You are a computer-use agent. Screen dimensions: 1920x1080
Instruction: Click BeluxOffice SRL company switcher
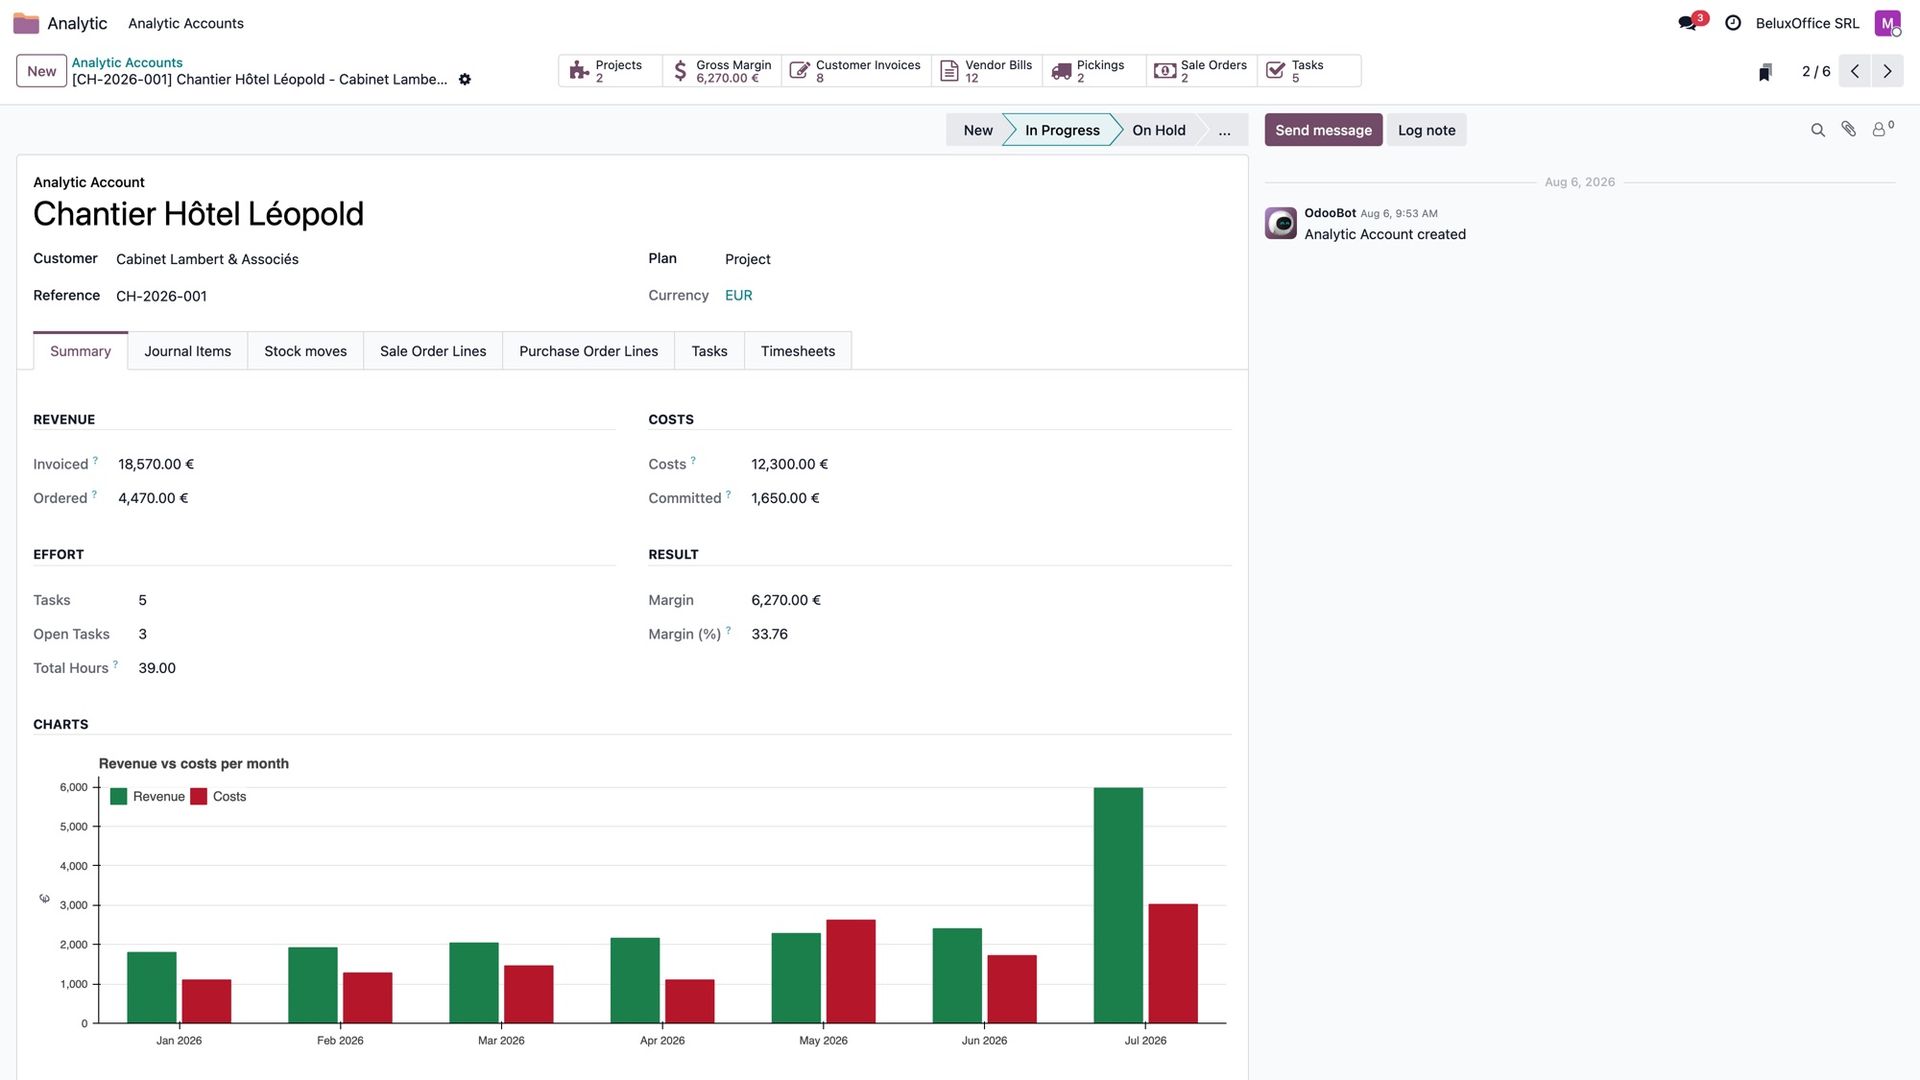point(1807,23)
